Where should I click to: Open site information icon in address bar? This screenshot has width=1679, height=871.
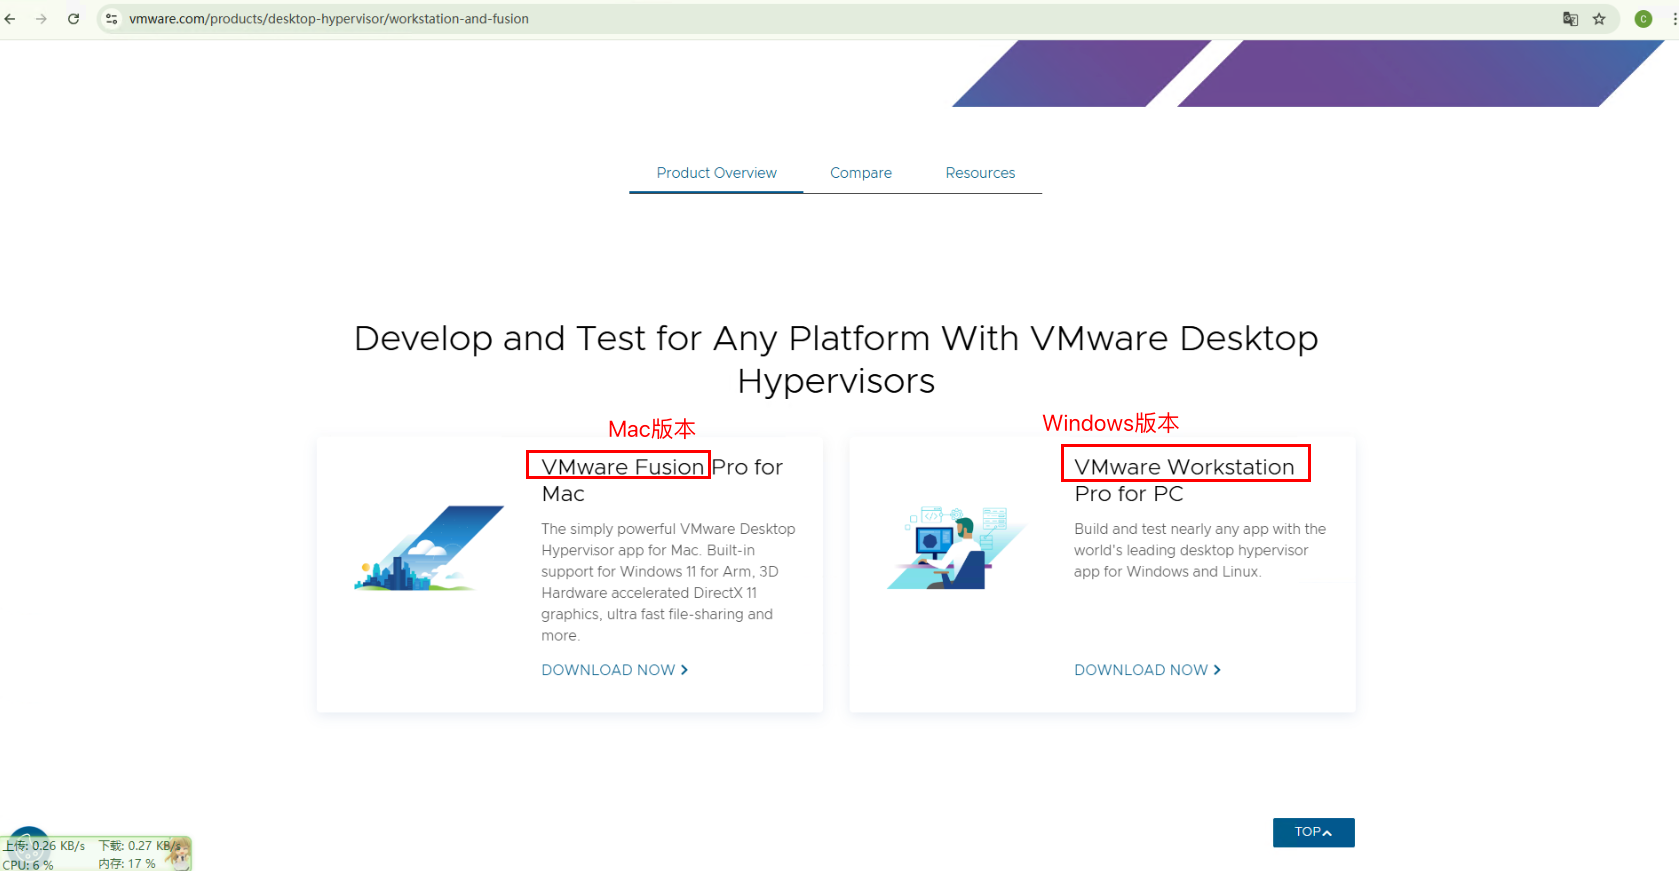pos(111,19)
